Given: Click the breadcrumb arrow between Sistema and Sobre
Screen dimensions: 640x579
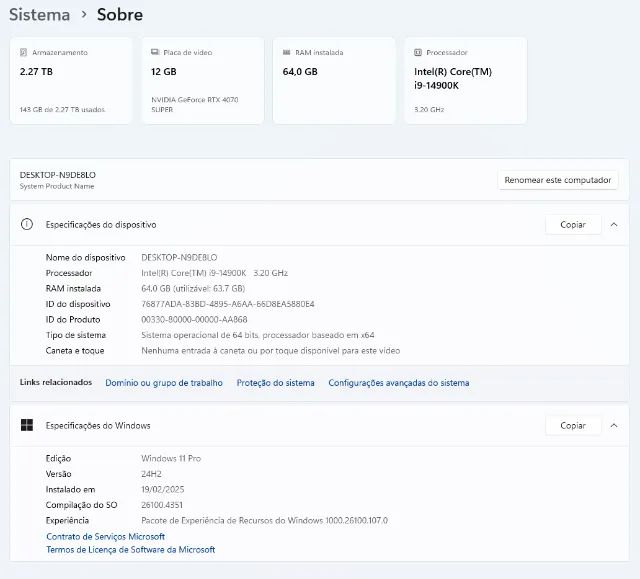Looking at the screenshot, I should pyautogui.click(x=84, y=15).
